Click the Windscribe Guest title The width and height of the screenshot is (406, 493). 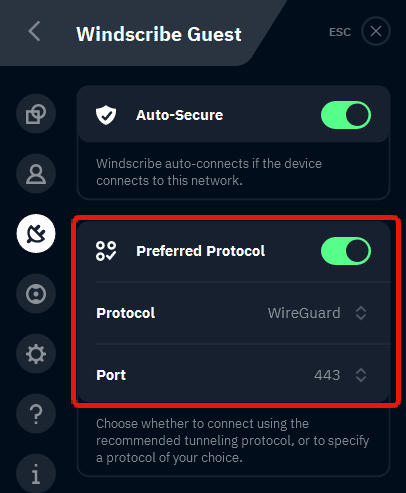pyautogui.click(x=159, y=34)
